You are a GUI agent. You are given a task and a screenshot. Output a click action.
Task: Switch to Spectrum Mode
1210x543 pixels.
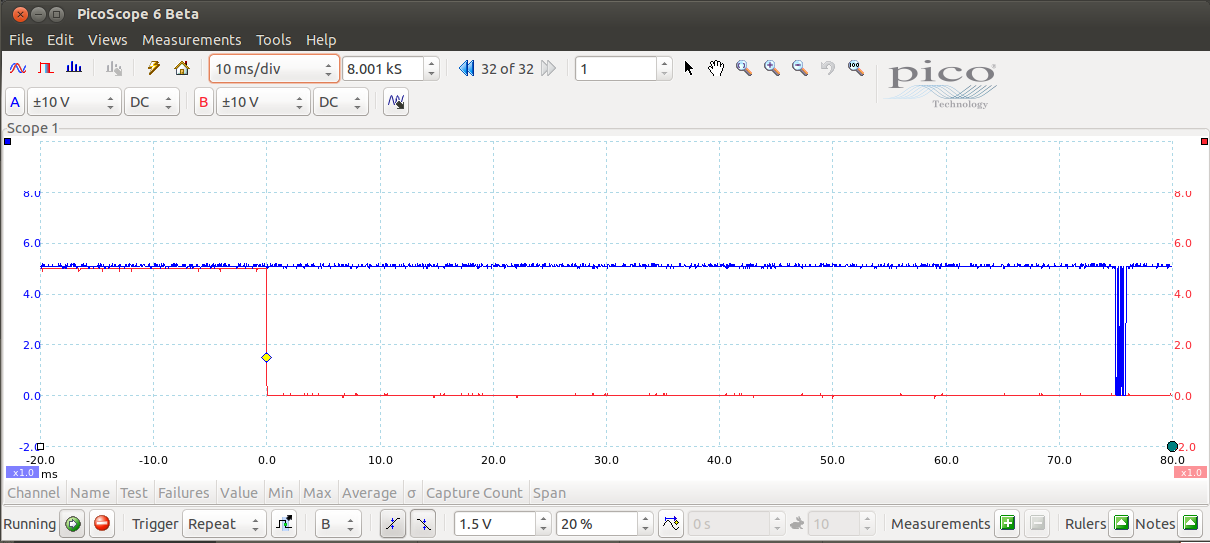click(74, 69)
